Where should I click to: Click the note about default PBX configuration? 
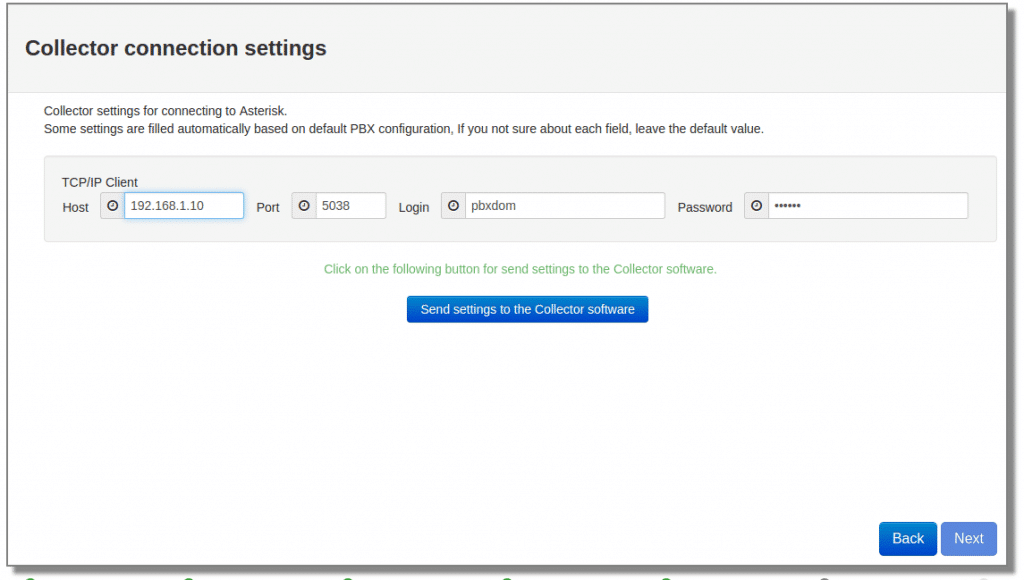[x=404, y=129]
